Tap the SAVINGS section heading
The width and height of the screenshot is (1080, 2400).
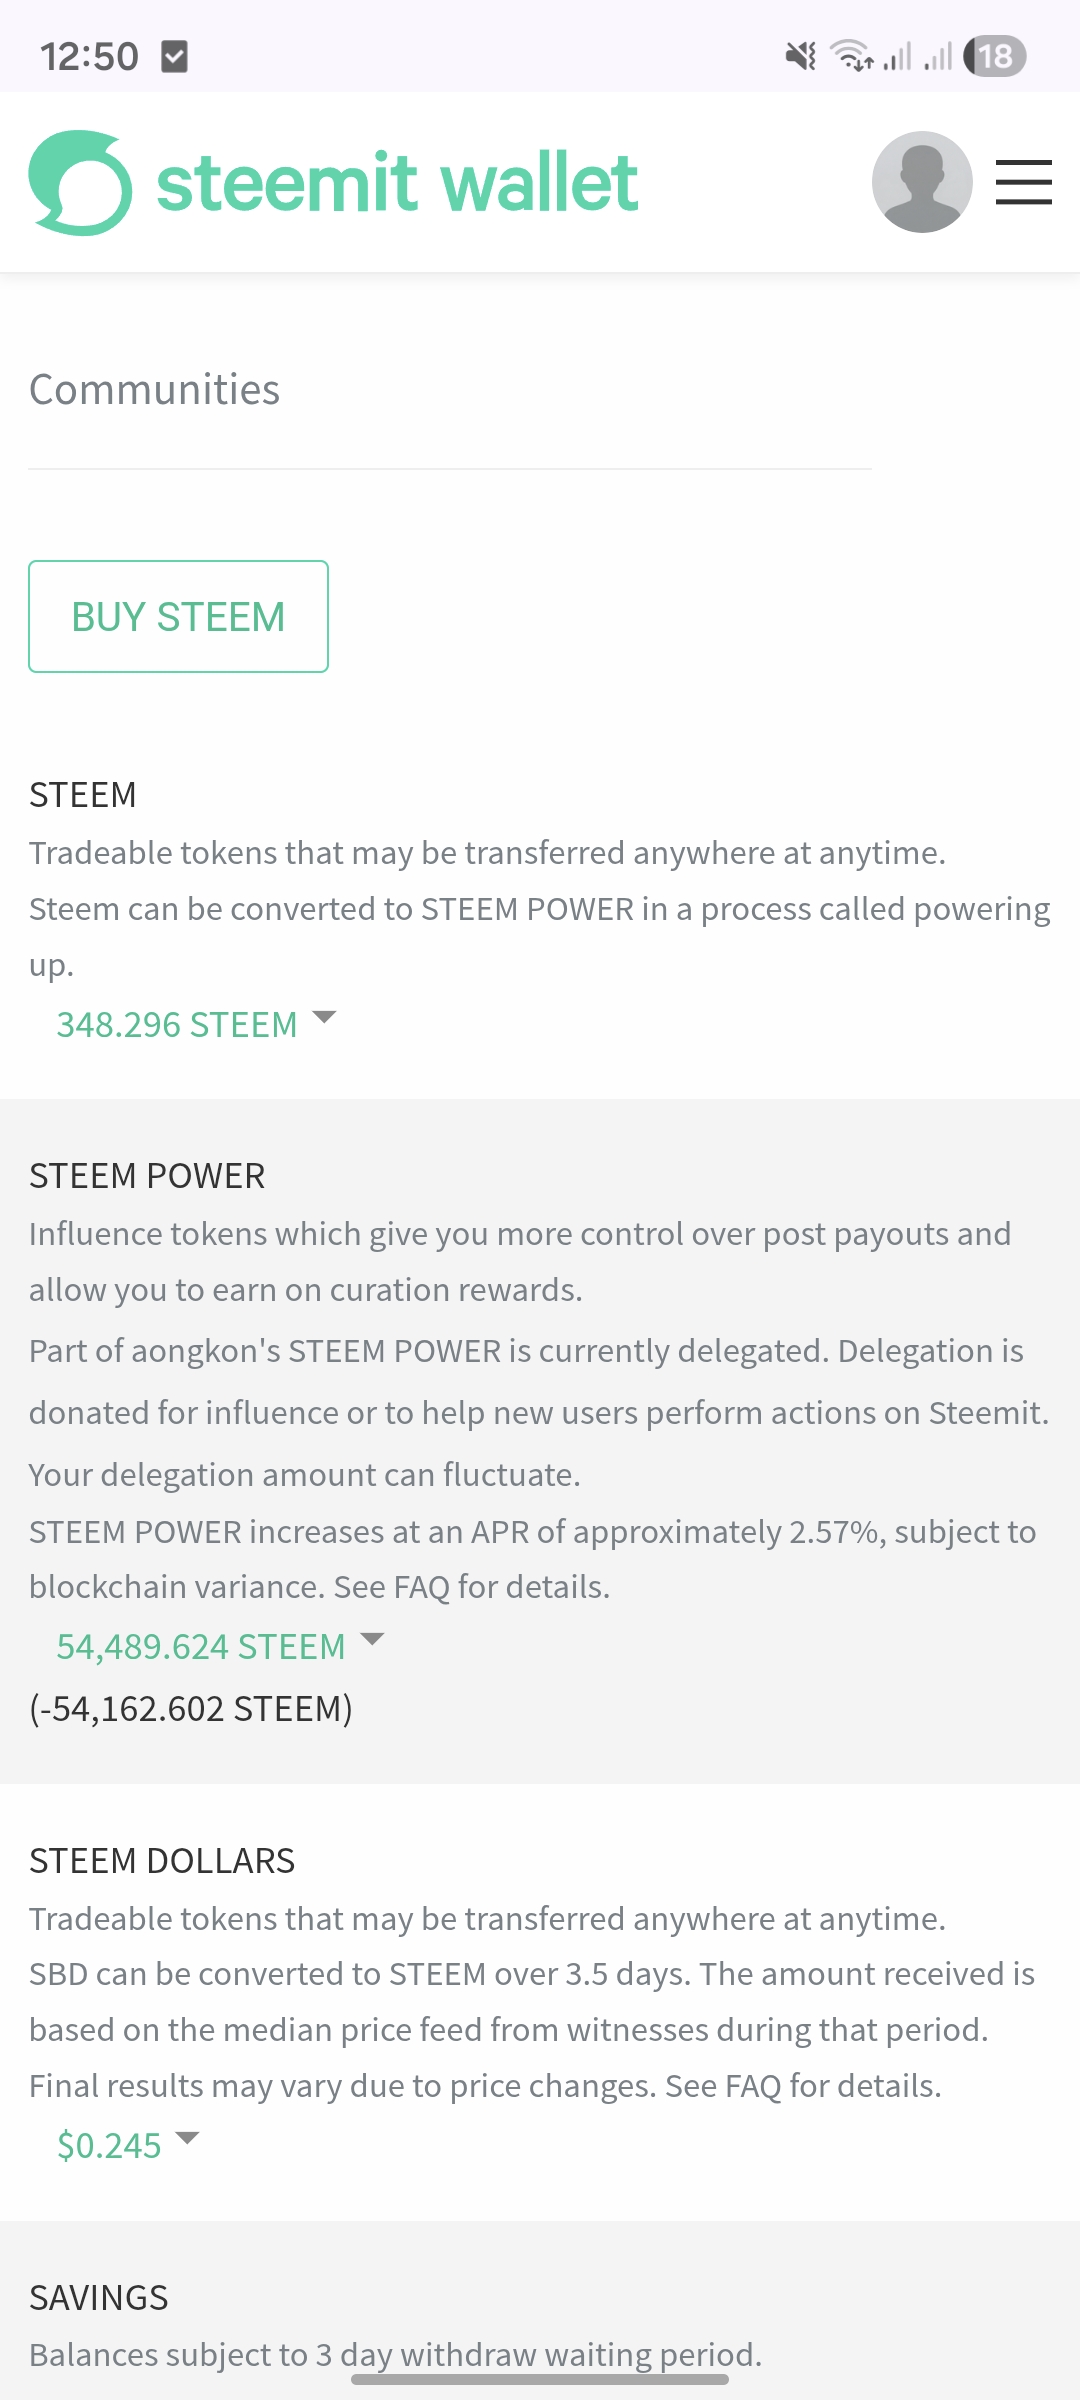click(x=98, y=2298)
